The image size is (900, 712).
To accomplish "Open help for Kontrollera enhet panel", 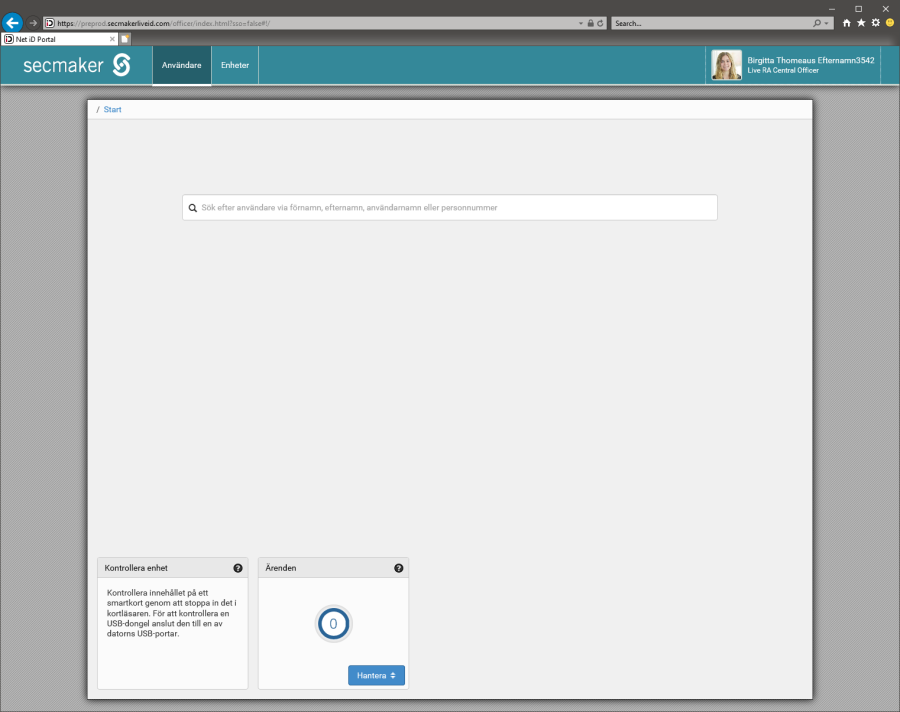I will [238, 568].
